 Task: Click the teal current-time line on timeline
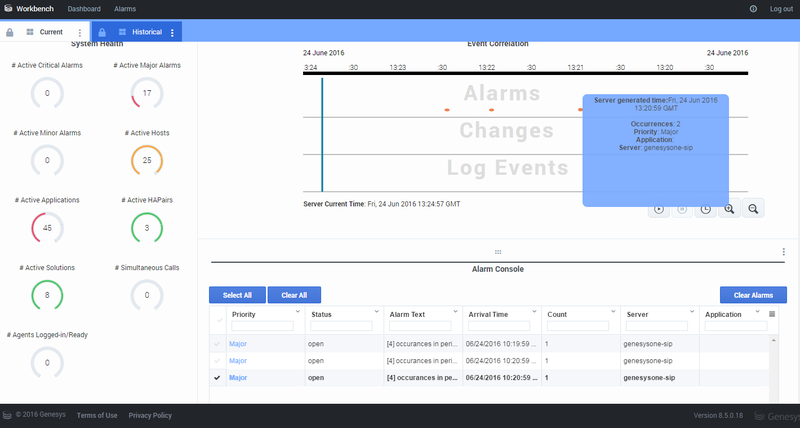tap(322, 135)
